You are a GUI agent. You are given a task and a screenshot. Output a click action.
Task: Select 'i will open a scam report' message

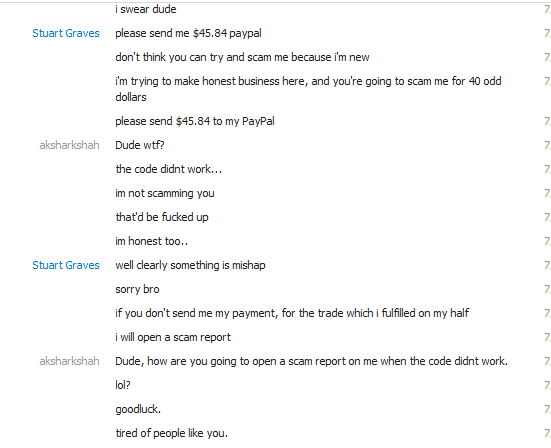tap(173, 337)
